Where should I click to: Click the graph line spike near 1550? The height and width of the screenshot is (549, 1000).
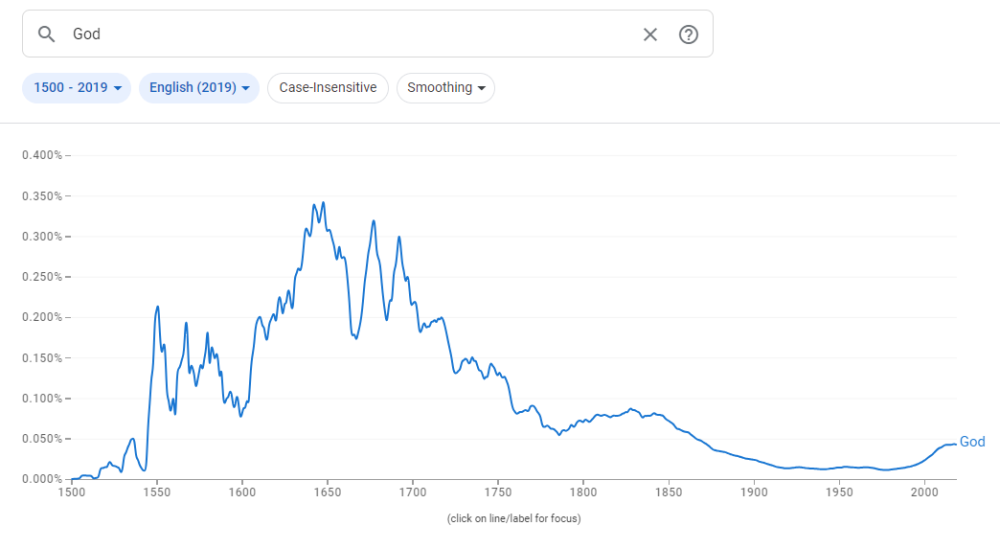coord(157,307)
